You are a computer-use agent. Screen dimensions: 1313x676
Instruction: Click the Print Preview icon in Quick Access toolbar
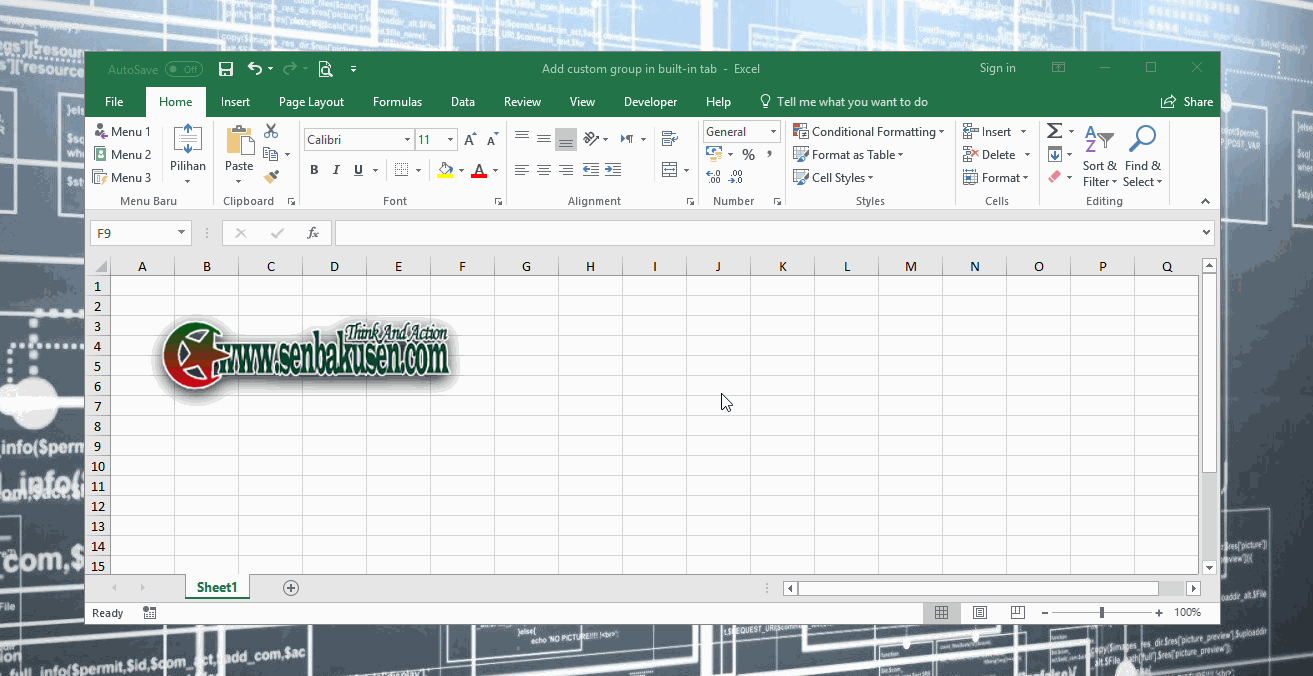324,69
